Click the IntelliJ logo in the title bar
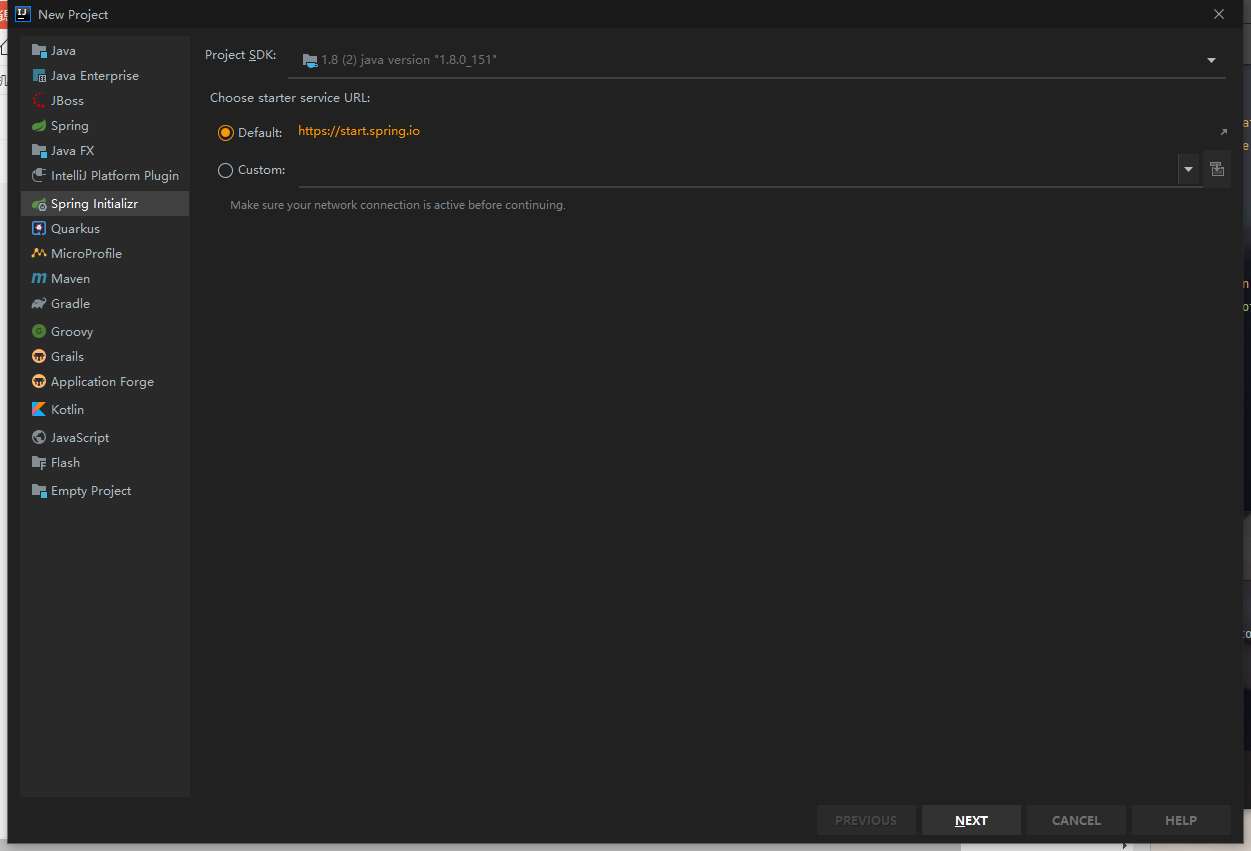Image resolution: width=1251 pixels, height=851 pixels. pyautogui.click(x=22, y=14)
